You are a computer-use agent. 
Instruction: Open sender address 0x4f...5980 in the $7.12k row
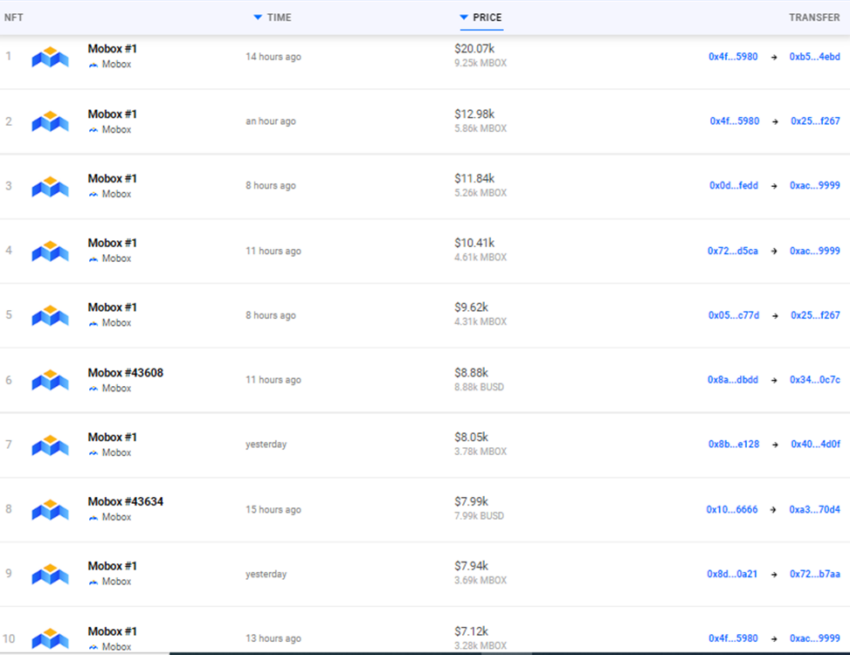pos(733,639)
